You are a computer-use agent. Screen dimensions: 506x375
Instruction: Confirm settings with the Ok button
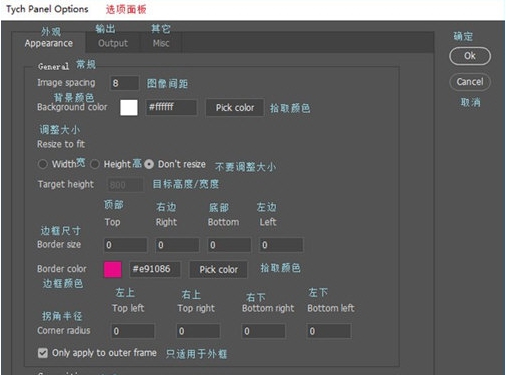[x=470, y=56]
